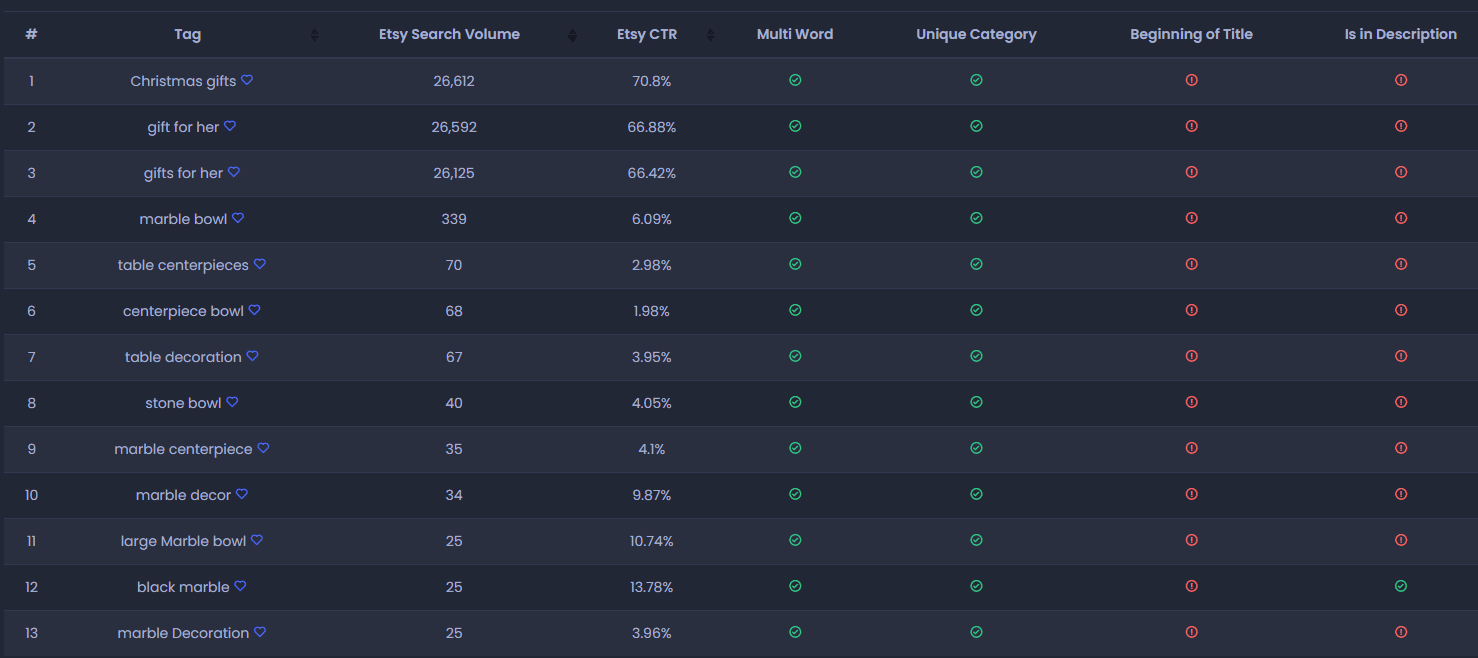
Task: Click Multi Word check icon for 'Christmas gifts'
Action: point(795,80)
